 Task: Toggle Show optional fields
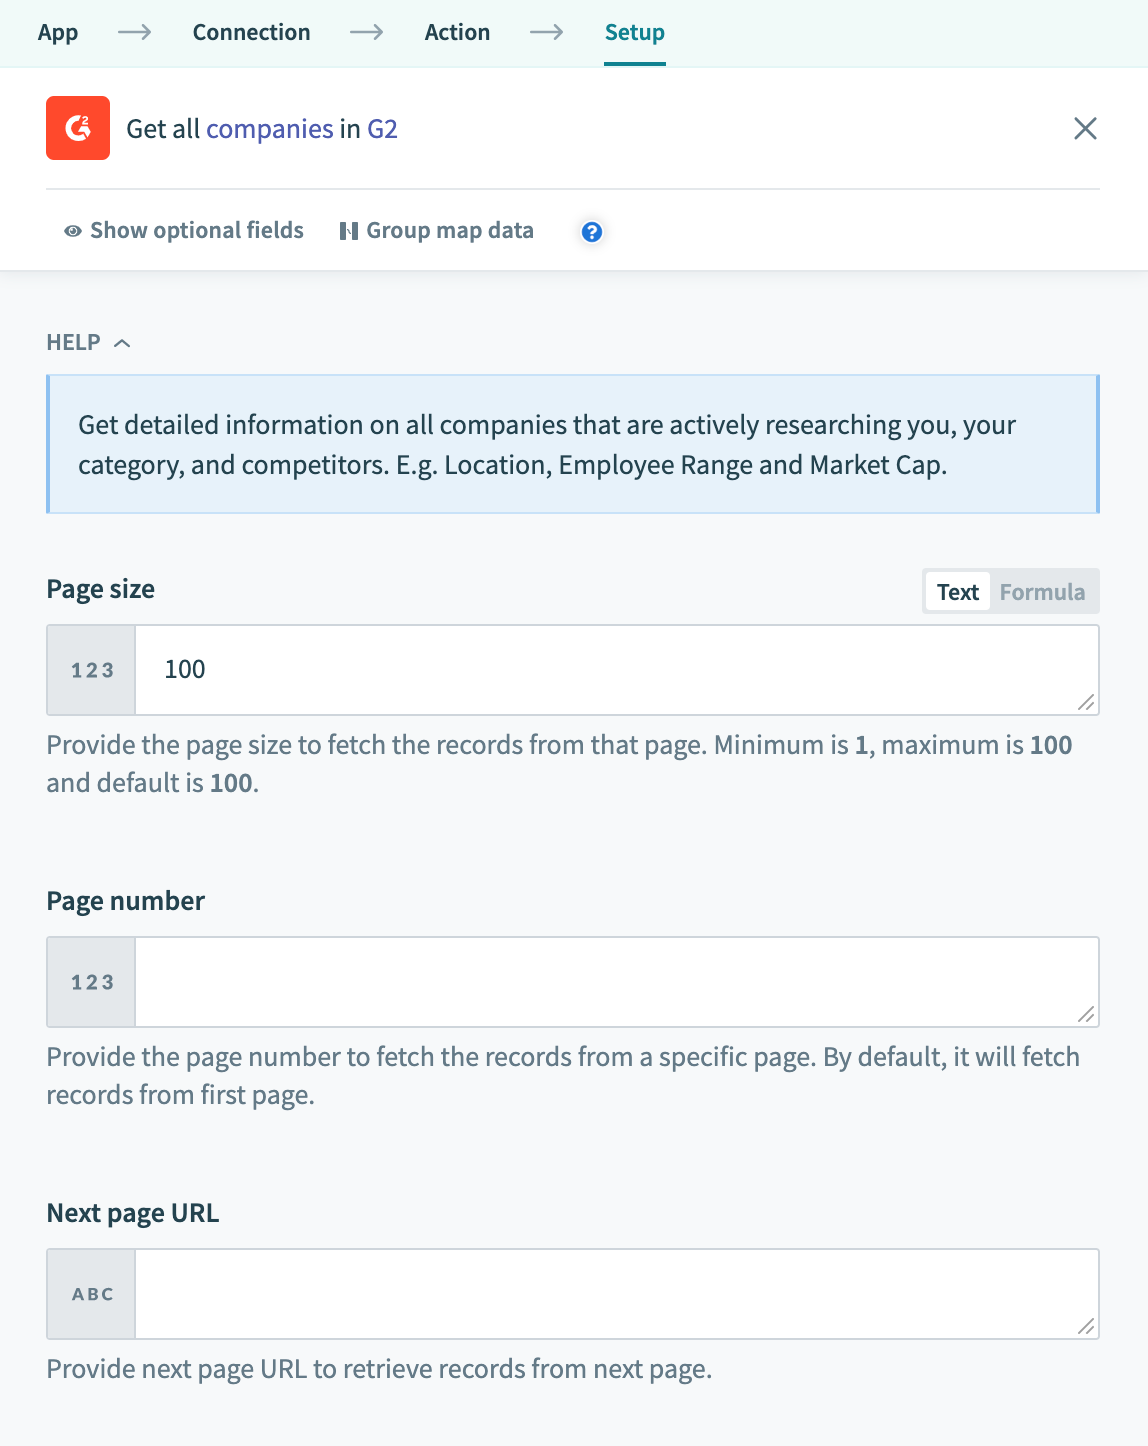pyautogui.click(x=196, y=231)
